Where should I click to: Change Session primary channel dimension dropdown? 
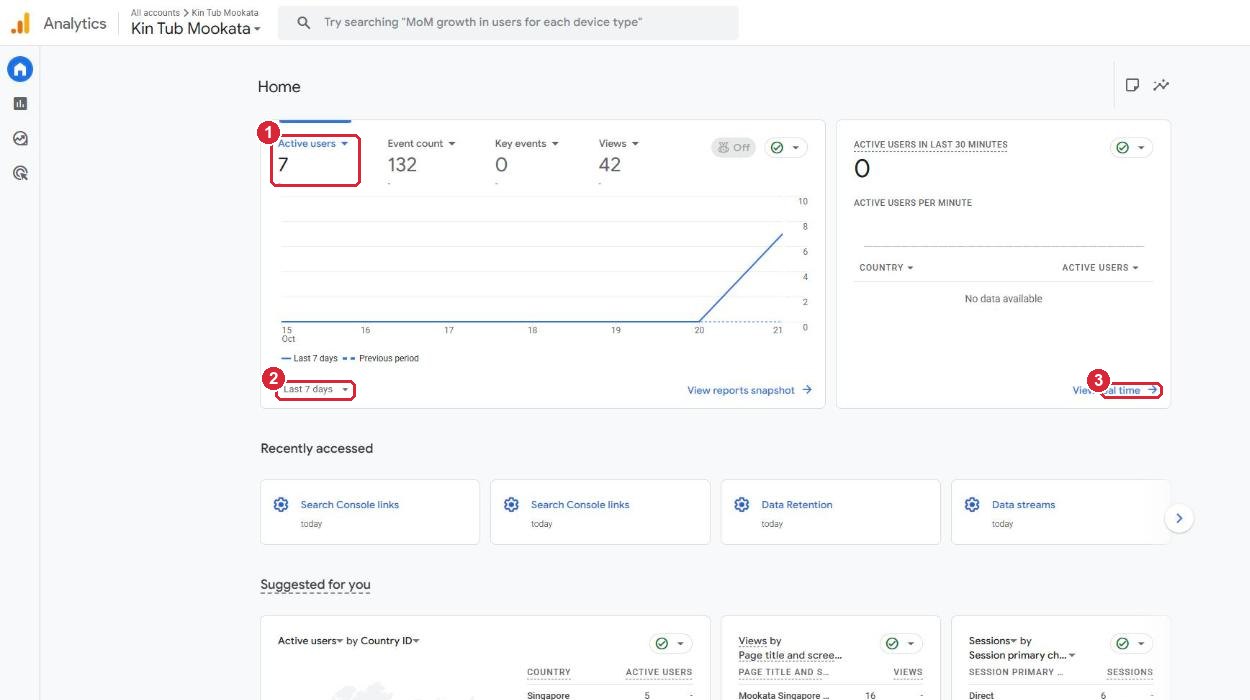[x=1022, y=655]
